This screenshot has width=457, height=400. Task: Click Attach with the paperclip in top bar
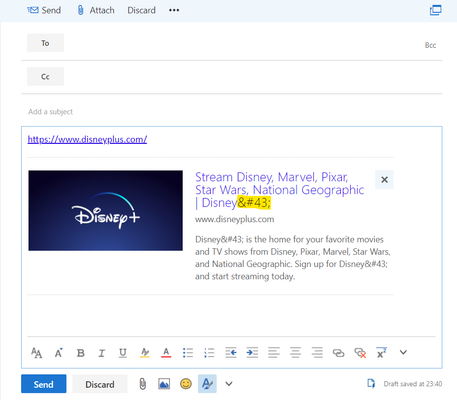tap(96, 10)
